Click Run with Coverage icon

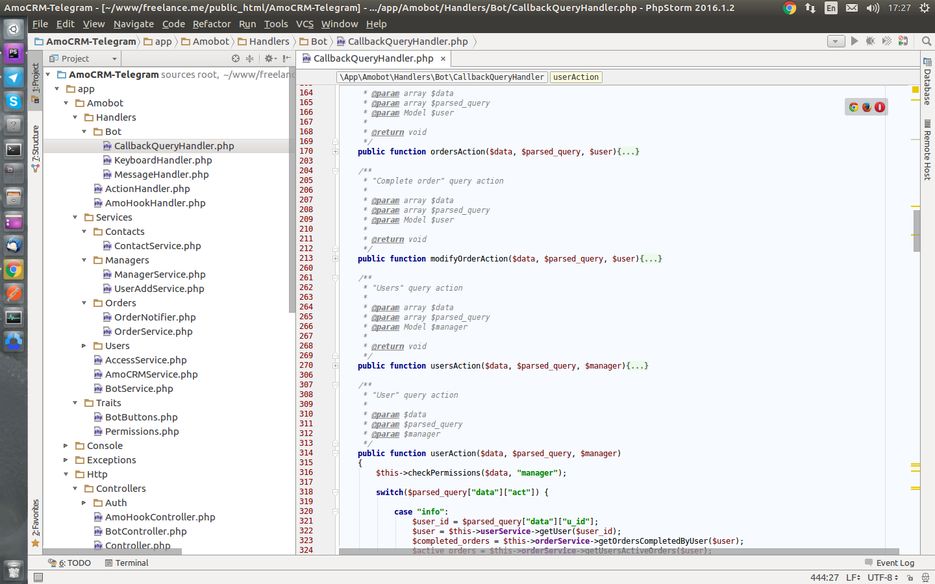(887, 41)
